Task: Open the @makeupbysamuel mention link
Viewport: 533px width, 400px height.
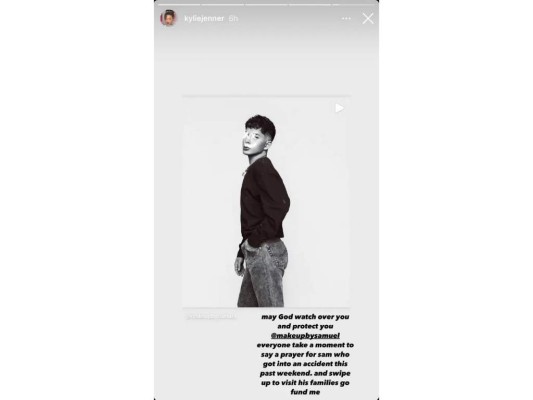Action: point(305,335)
